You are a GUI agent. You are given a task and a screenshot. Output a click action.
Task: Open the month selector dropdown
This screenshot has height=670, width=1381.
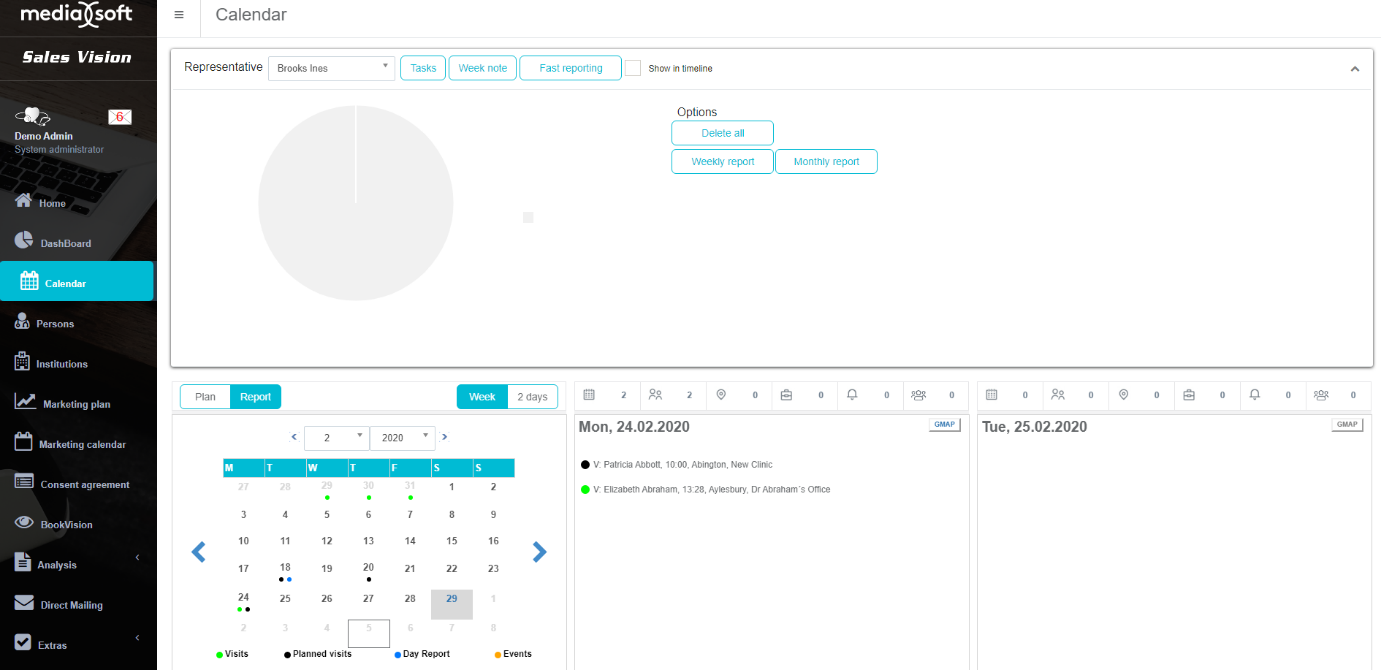337,437
